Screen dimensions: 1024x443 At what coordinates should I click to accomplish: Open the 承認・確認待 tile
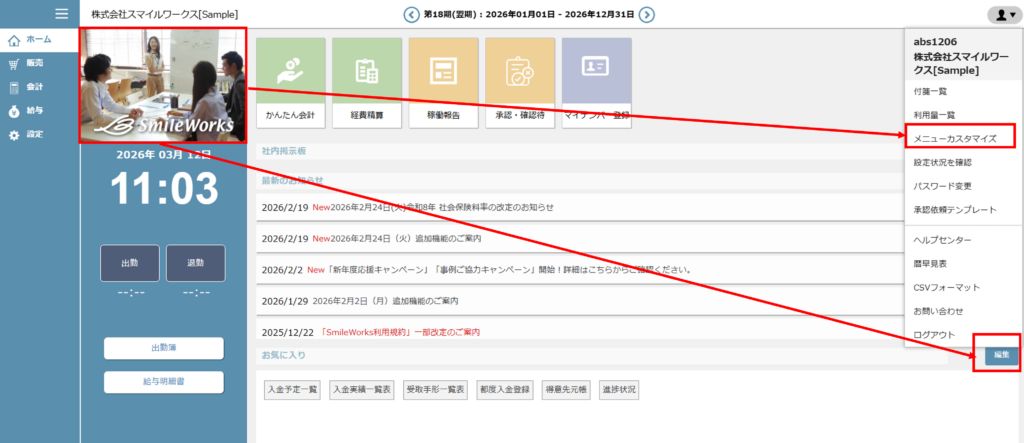click(520, 84)
